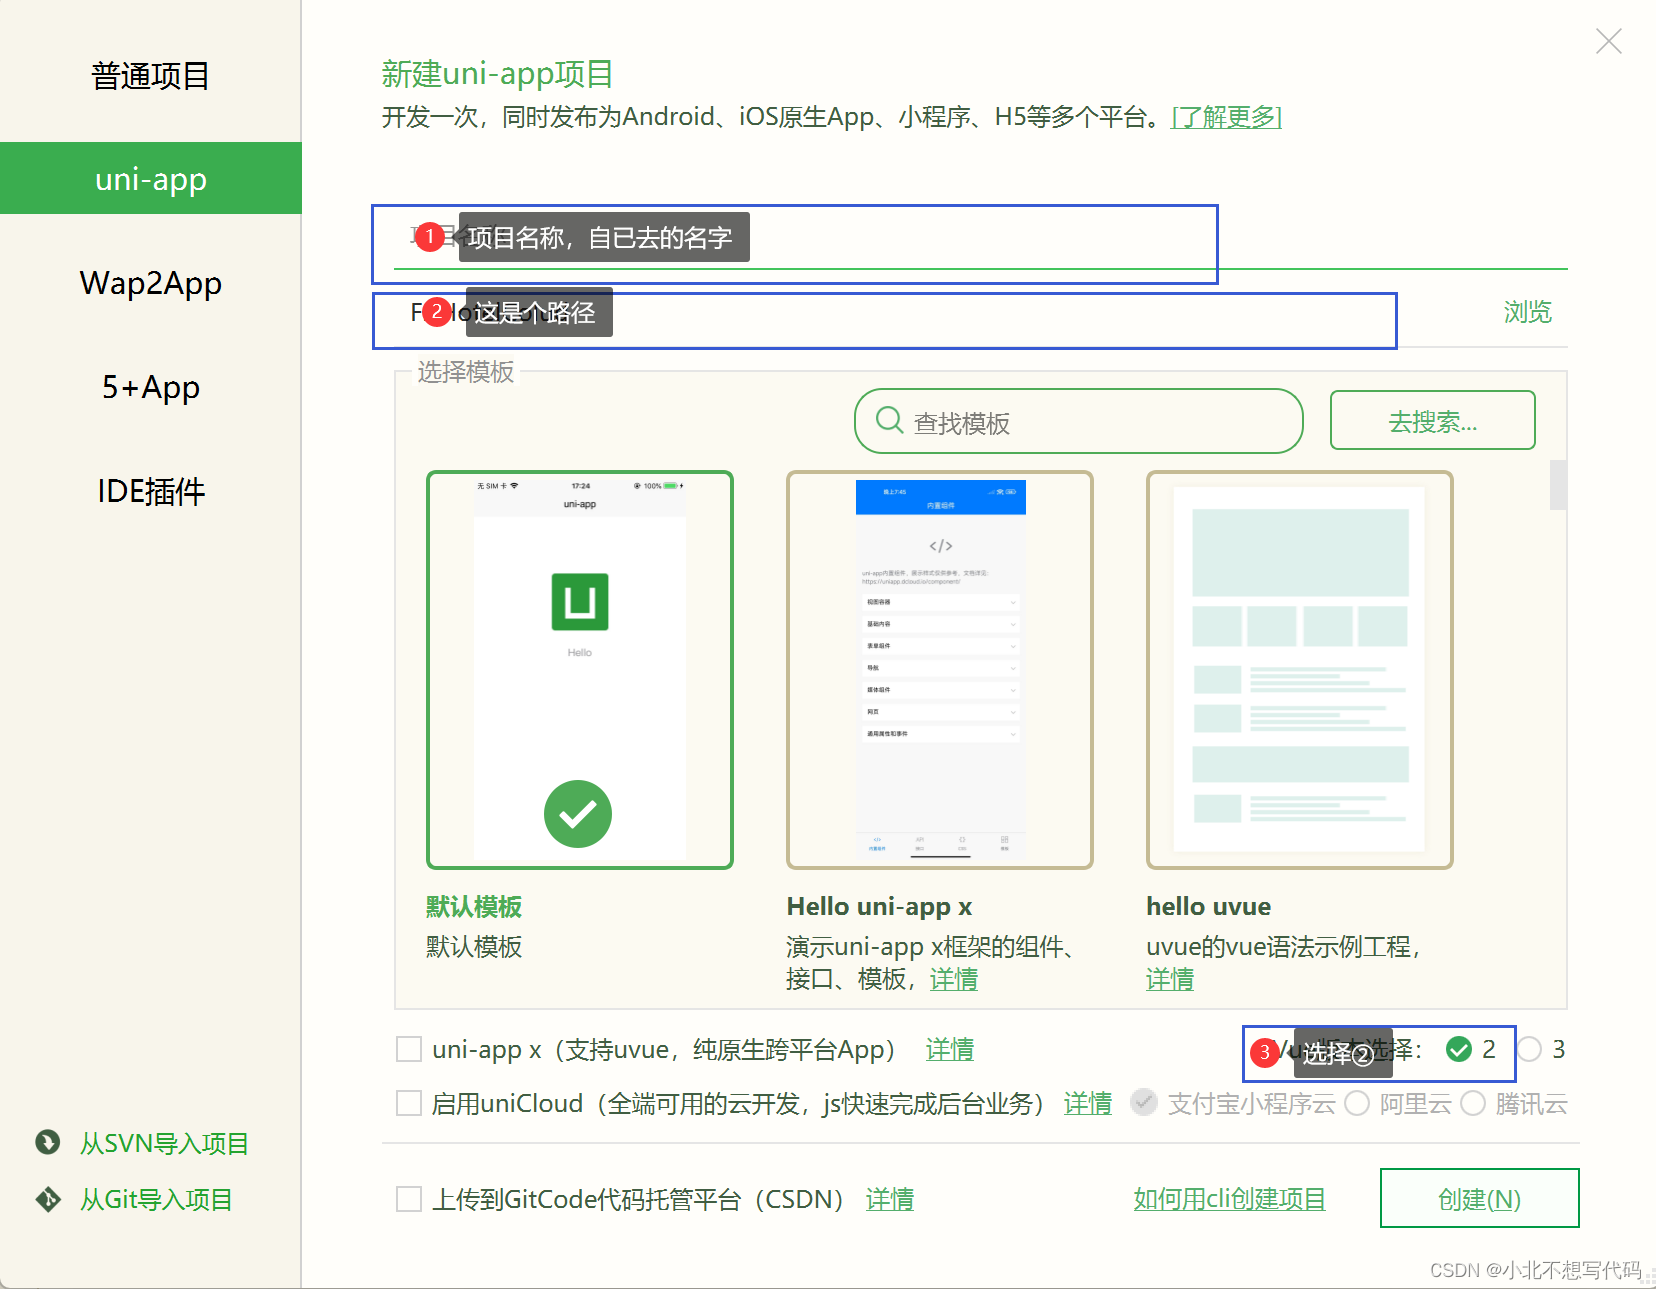
Task: Click 浏览 to browse project path
Action: coord(1526,312)
